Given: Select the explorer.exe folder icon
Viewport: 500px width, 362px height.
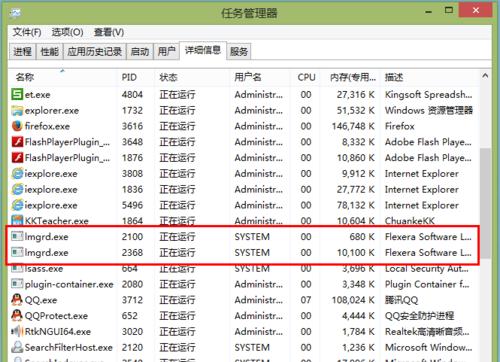Looking at the screenshot, I should pyautogui.click(x=17, y=110).
